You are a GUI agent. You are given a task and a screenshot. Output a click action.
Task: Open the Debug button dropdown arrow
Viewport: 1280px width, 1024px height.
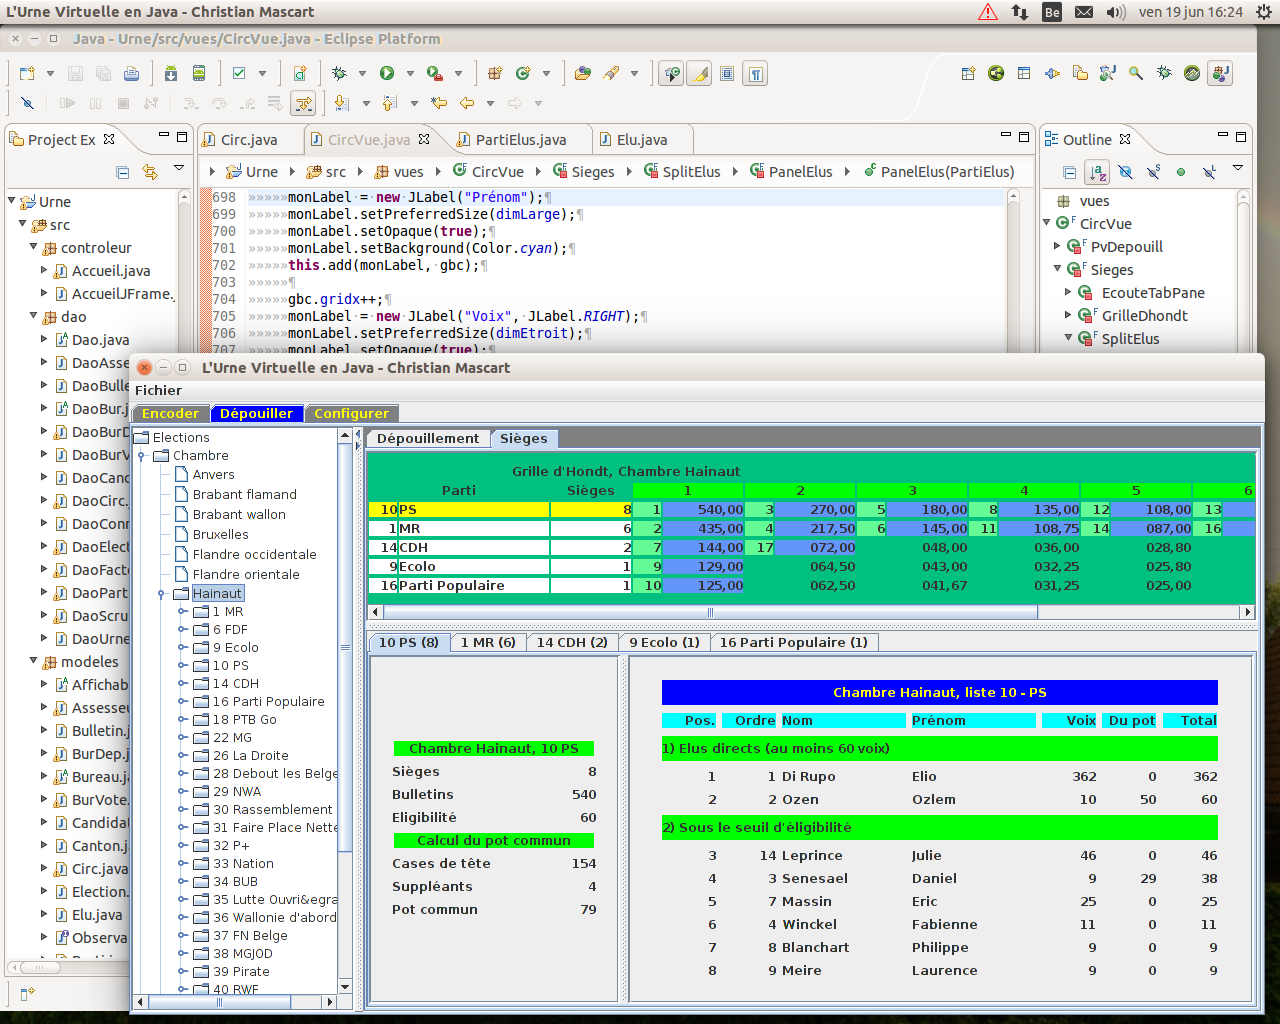[x=362, y=74]
